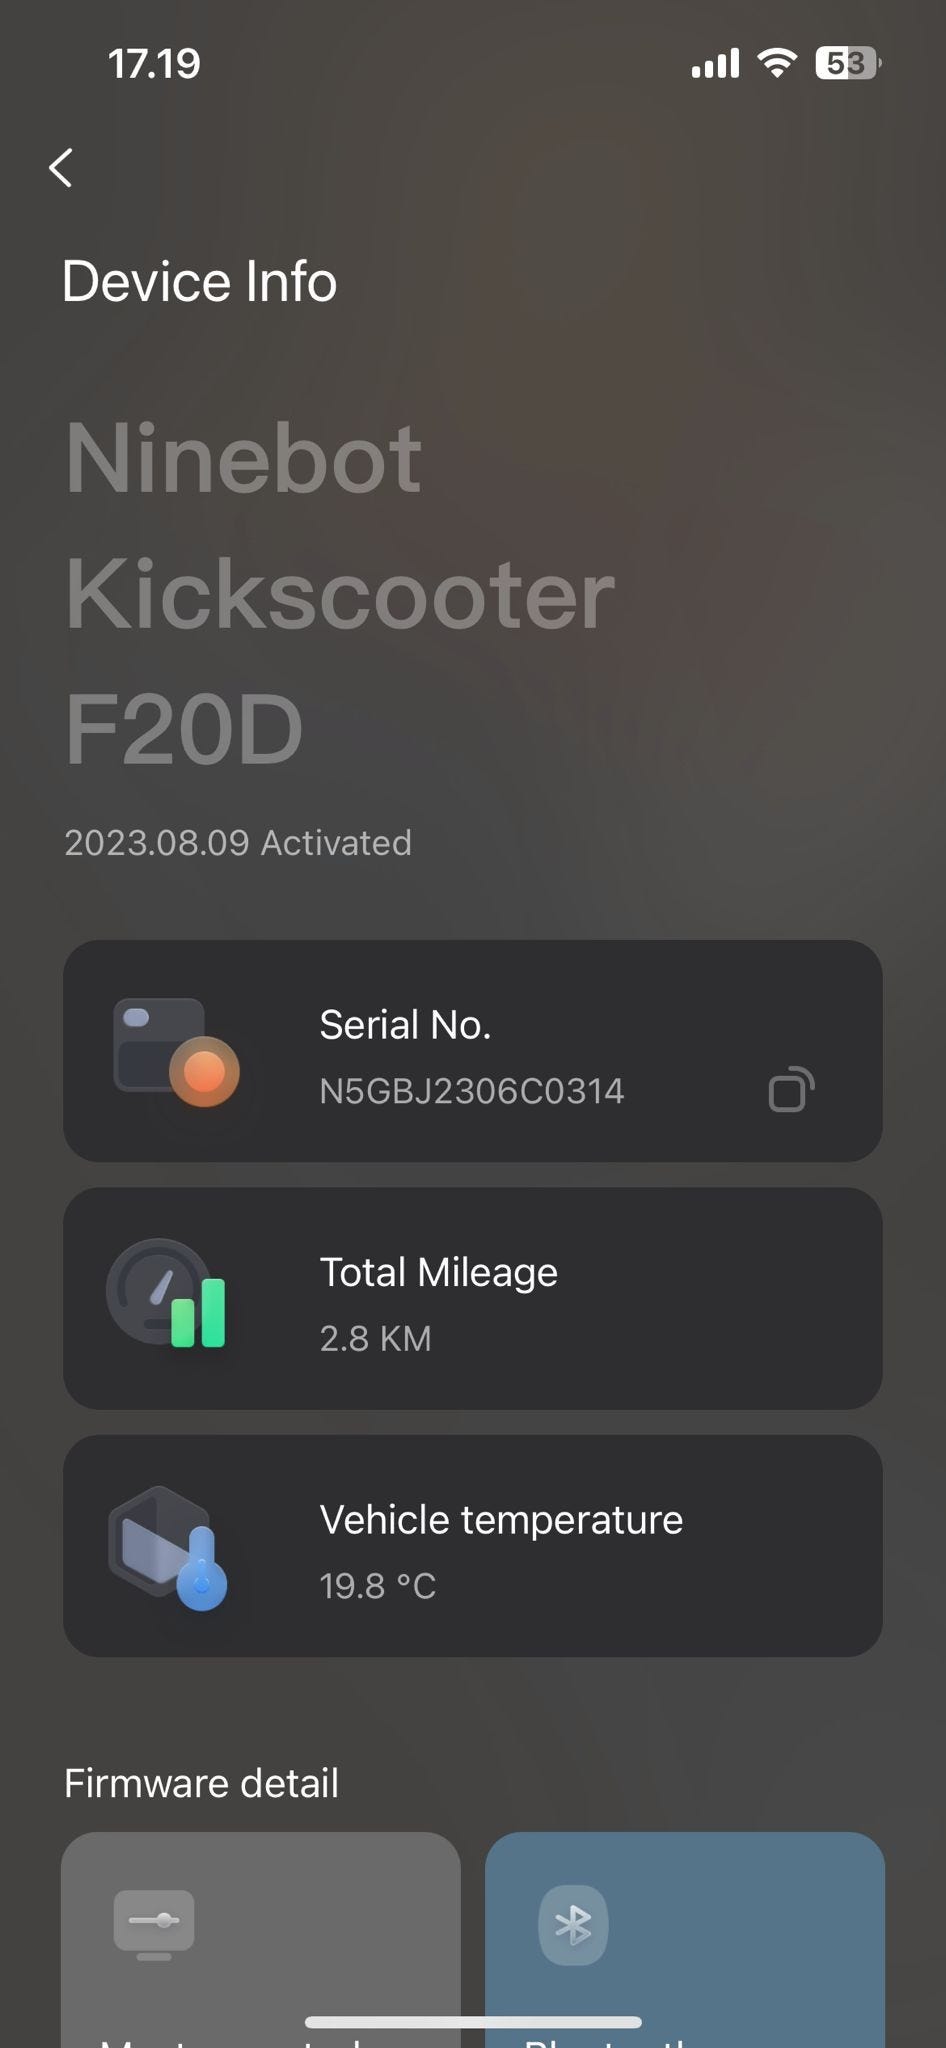The image size is (946, 2048).
Task: Tap the Firmware detail heading
Action: 201,1783
